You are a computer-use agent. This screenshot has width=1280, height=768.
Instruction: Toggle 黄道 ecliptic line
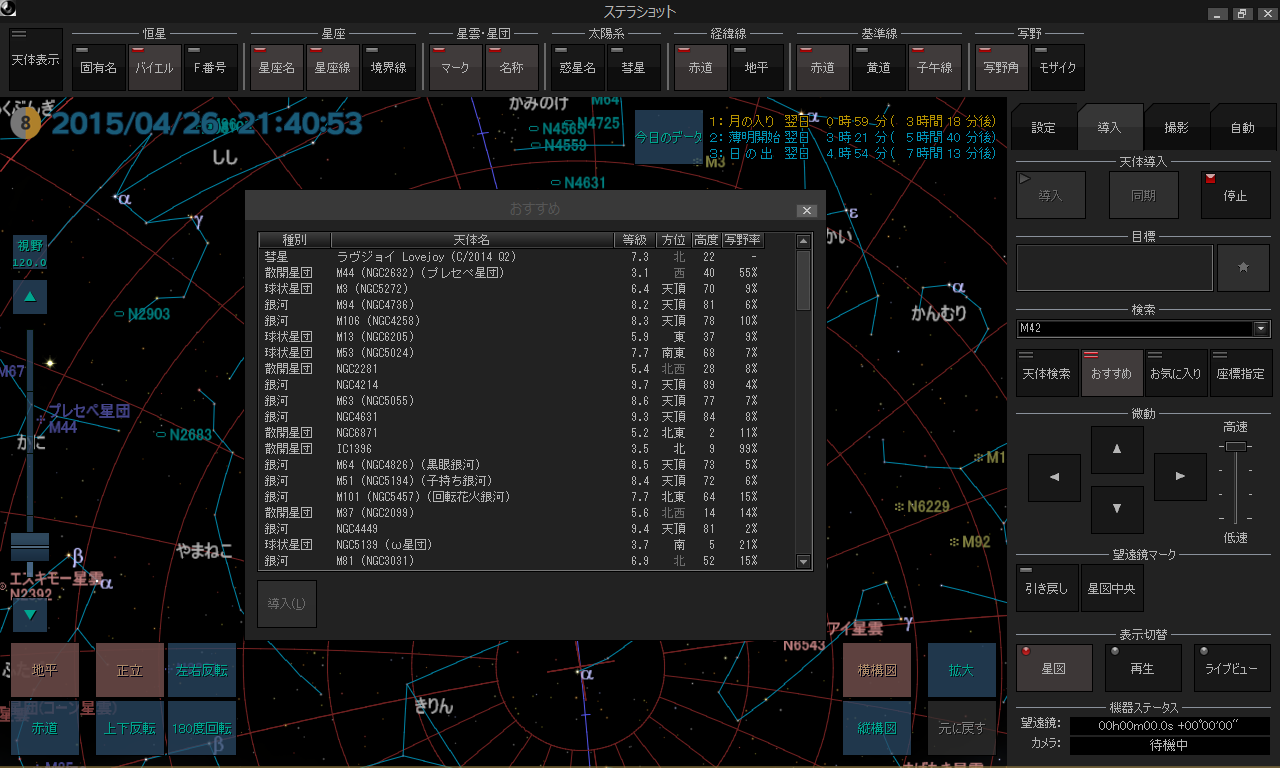coord(878,67)
